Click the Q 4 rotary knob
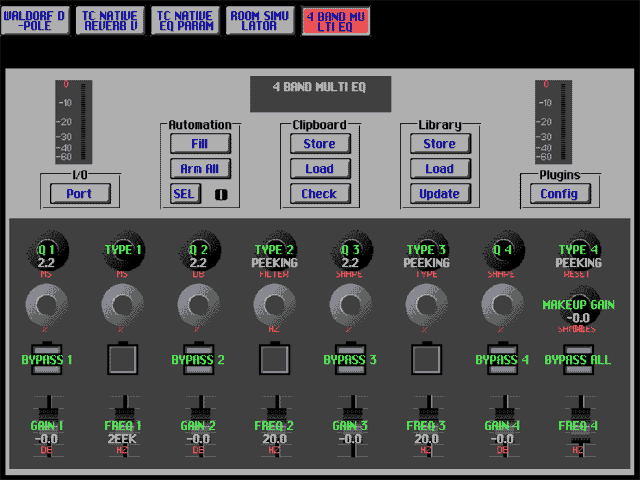 click(x=502, y=251)
